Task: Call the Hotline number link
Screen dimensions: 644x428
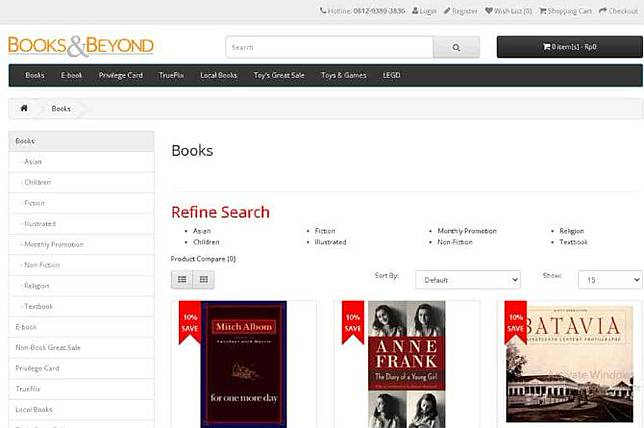Action: click(363, 11)
